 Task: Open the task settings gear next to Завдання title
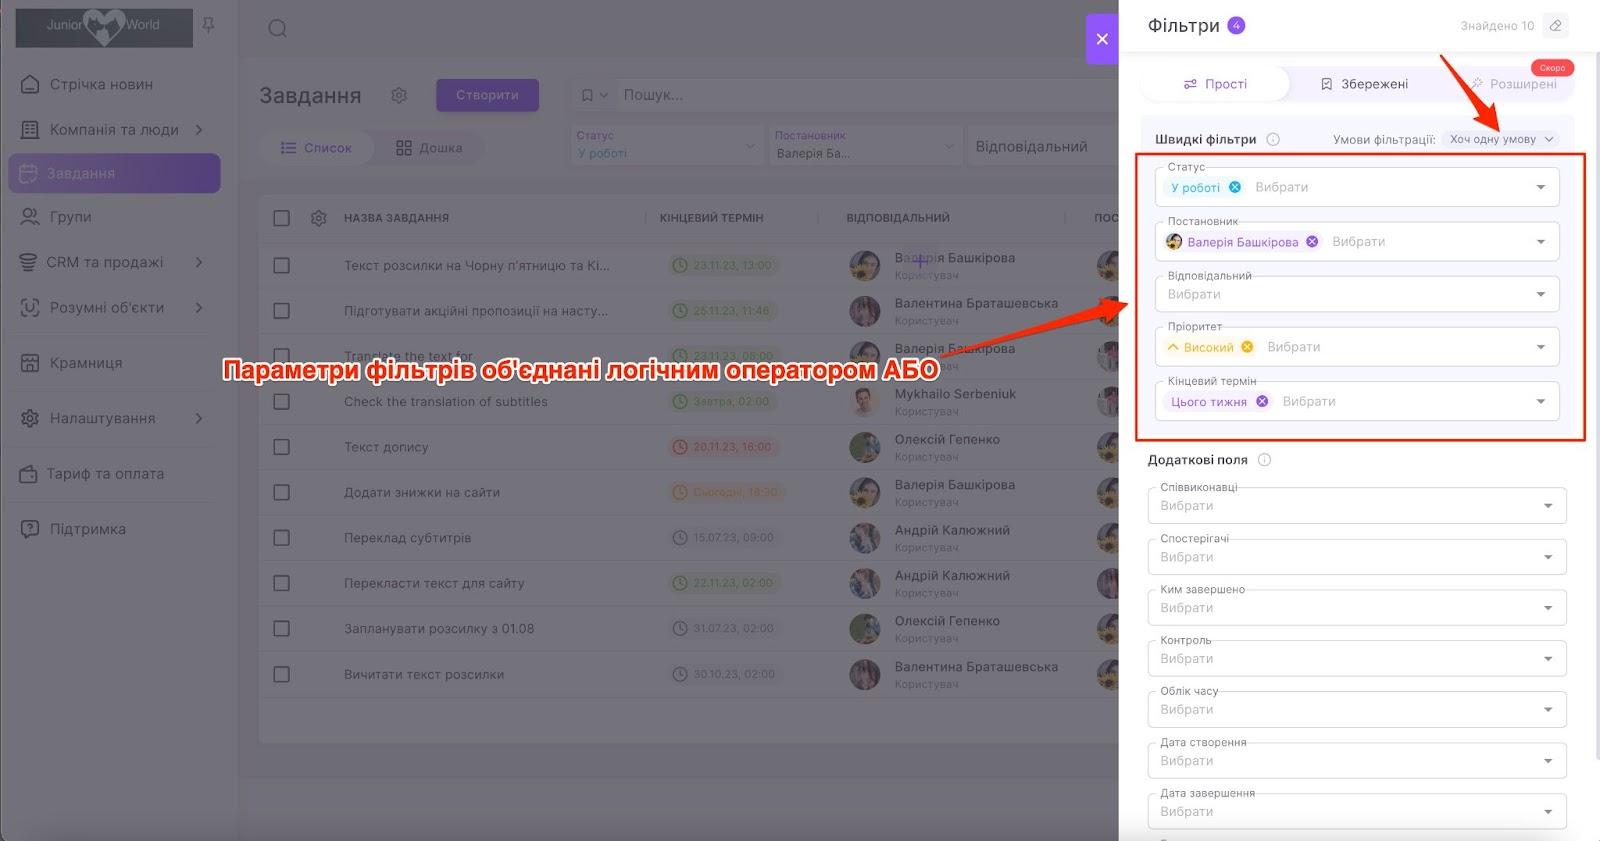(x=399, y=95)
